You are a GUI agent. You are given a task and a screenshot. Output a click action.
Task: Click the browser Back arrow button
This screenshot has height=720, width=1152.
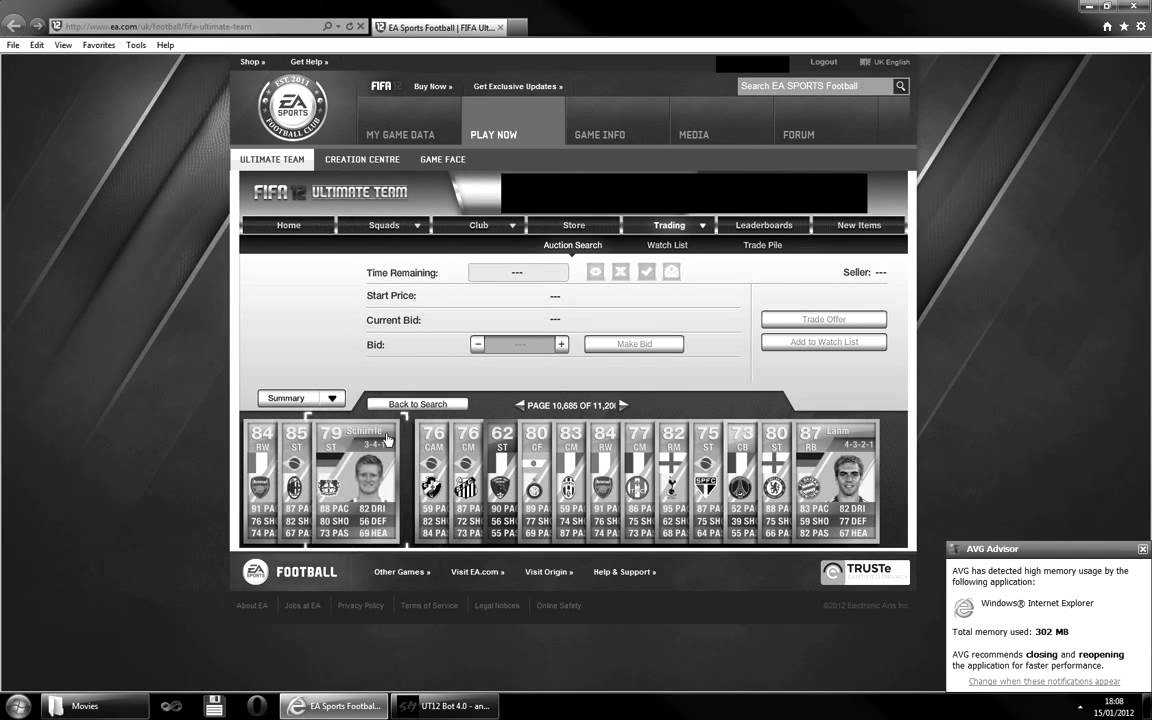(x=13, y=26)
